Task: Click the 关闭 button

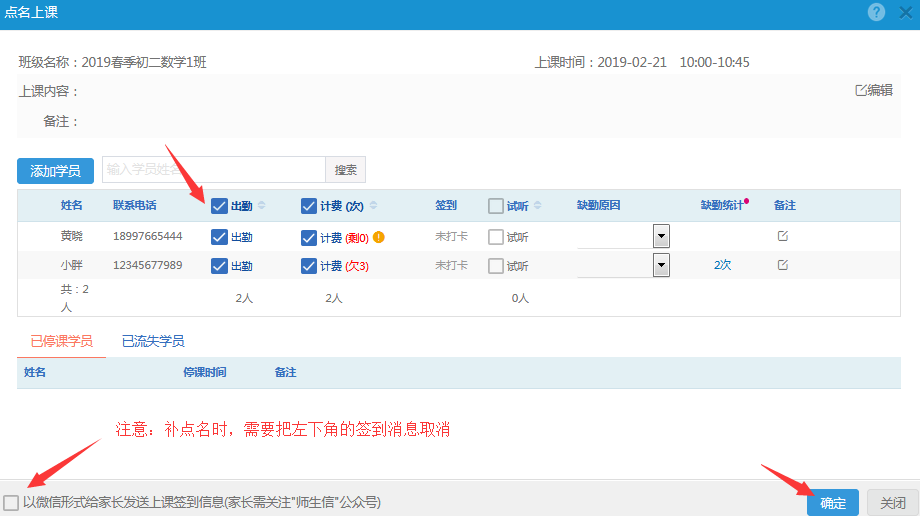Action: click(x=893, y=502)
